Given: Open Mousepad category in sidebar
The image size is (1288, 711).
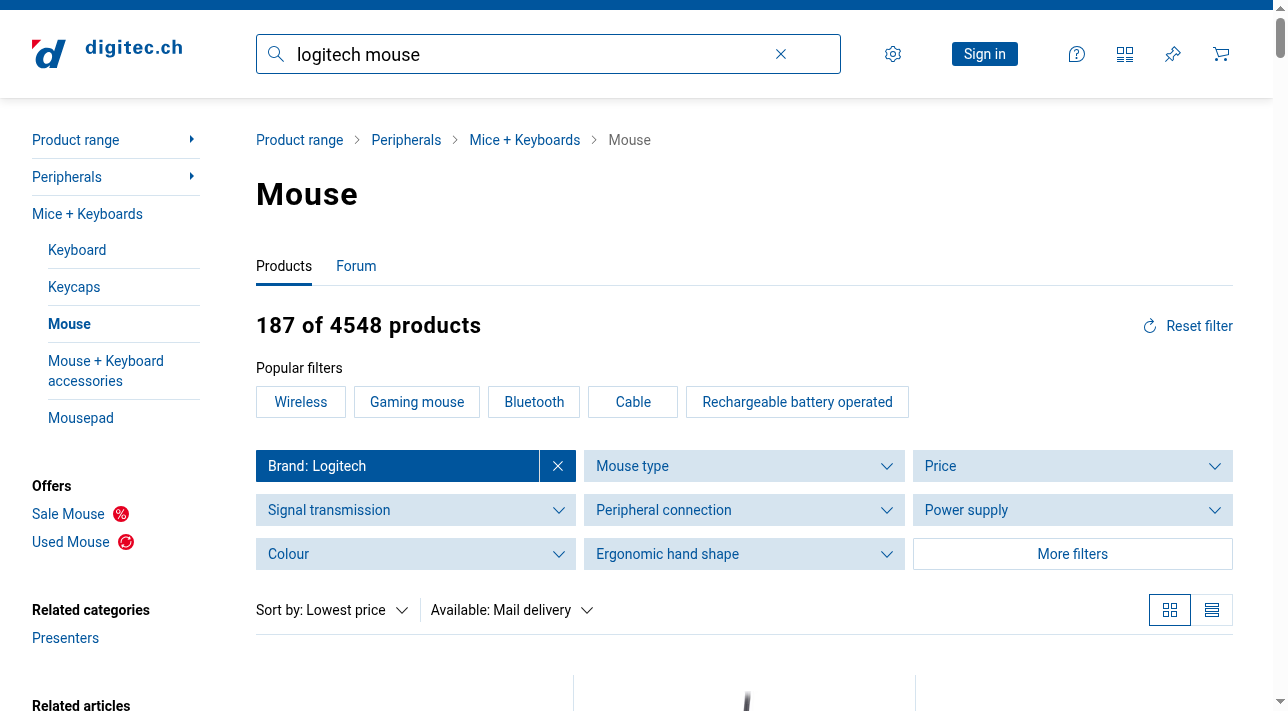Looking at the screenshot, I should coord(81,418).
